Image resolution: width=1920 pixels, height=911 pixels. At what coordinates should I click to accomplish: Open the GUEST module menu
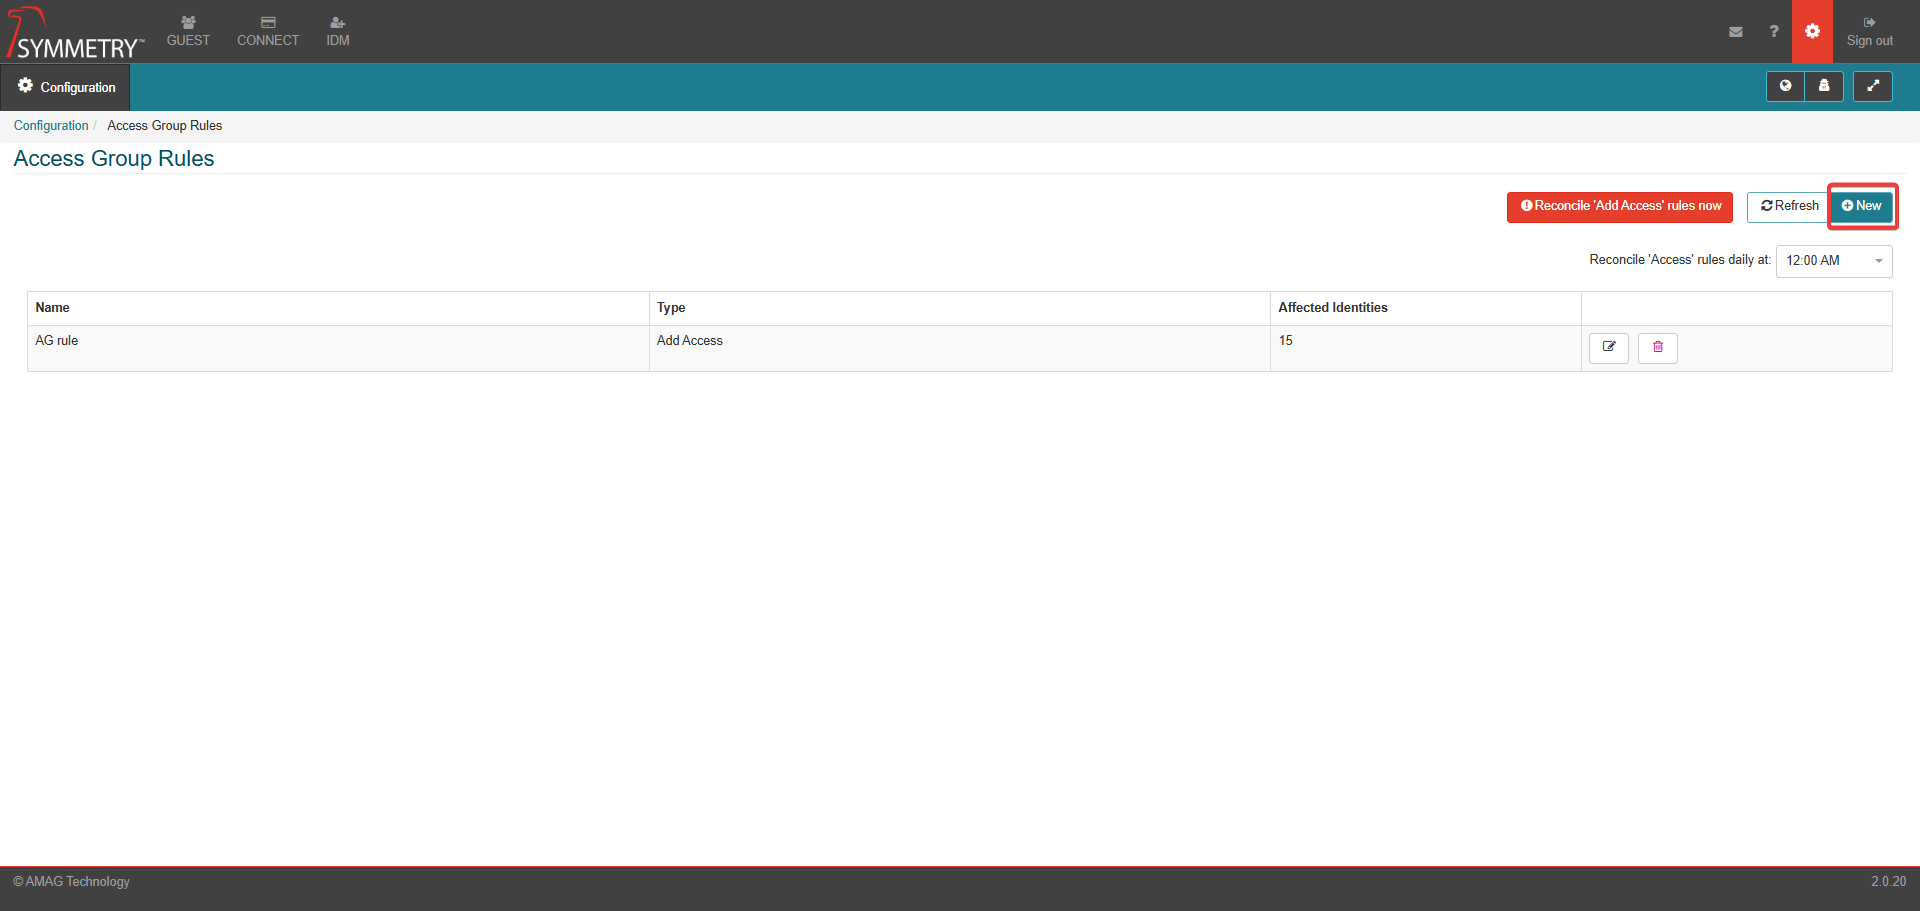188,32
